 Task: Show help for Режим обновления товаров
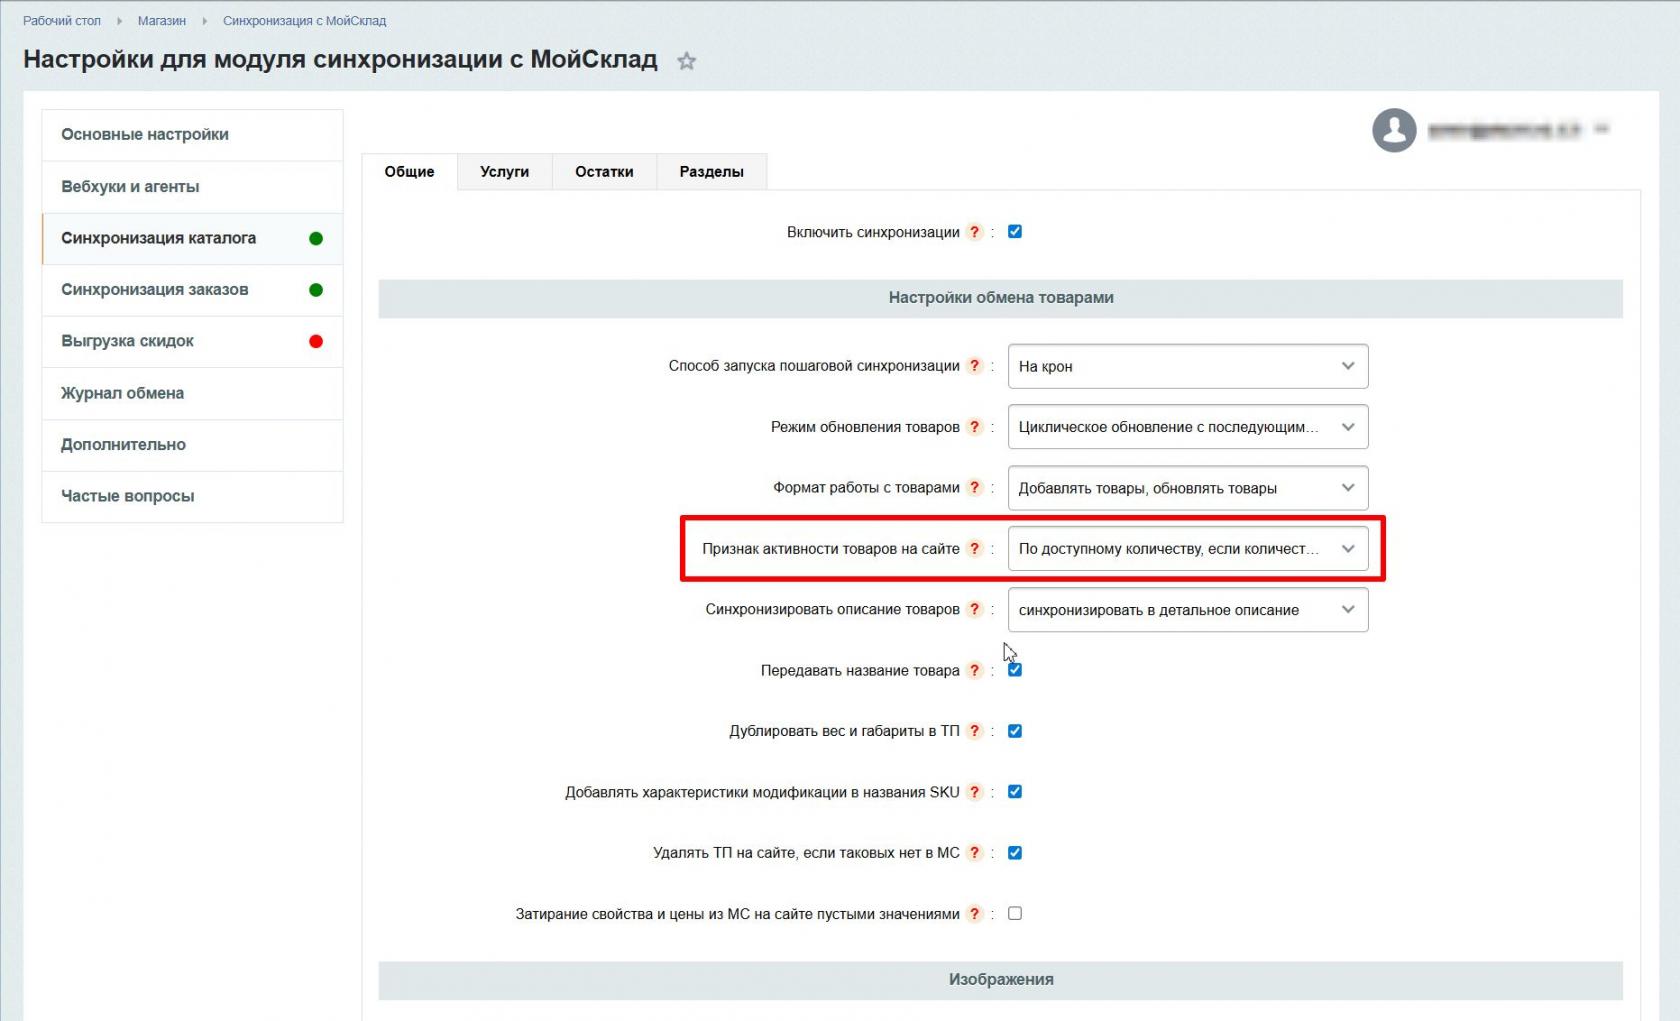[x=975, y=427]
